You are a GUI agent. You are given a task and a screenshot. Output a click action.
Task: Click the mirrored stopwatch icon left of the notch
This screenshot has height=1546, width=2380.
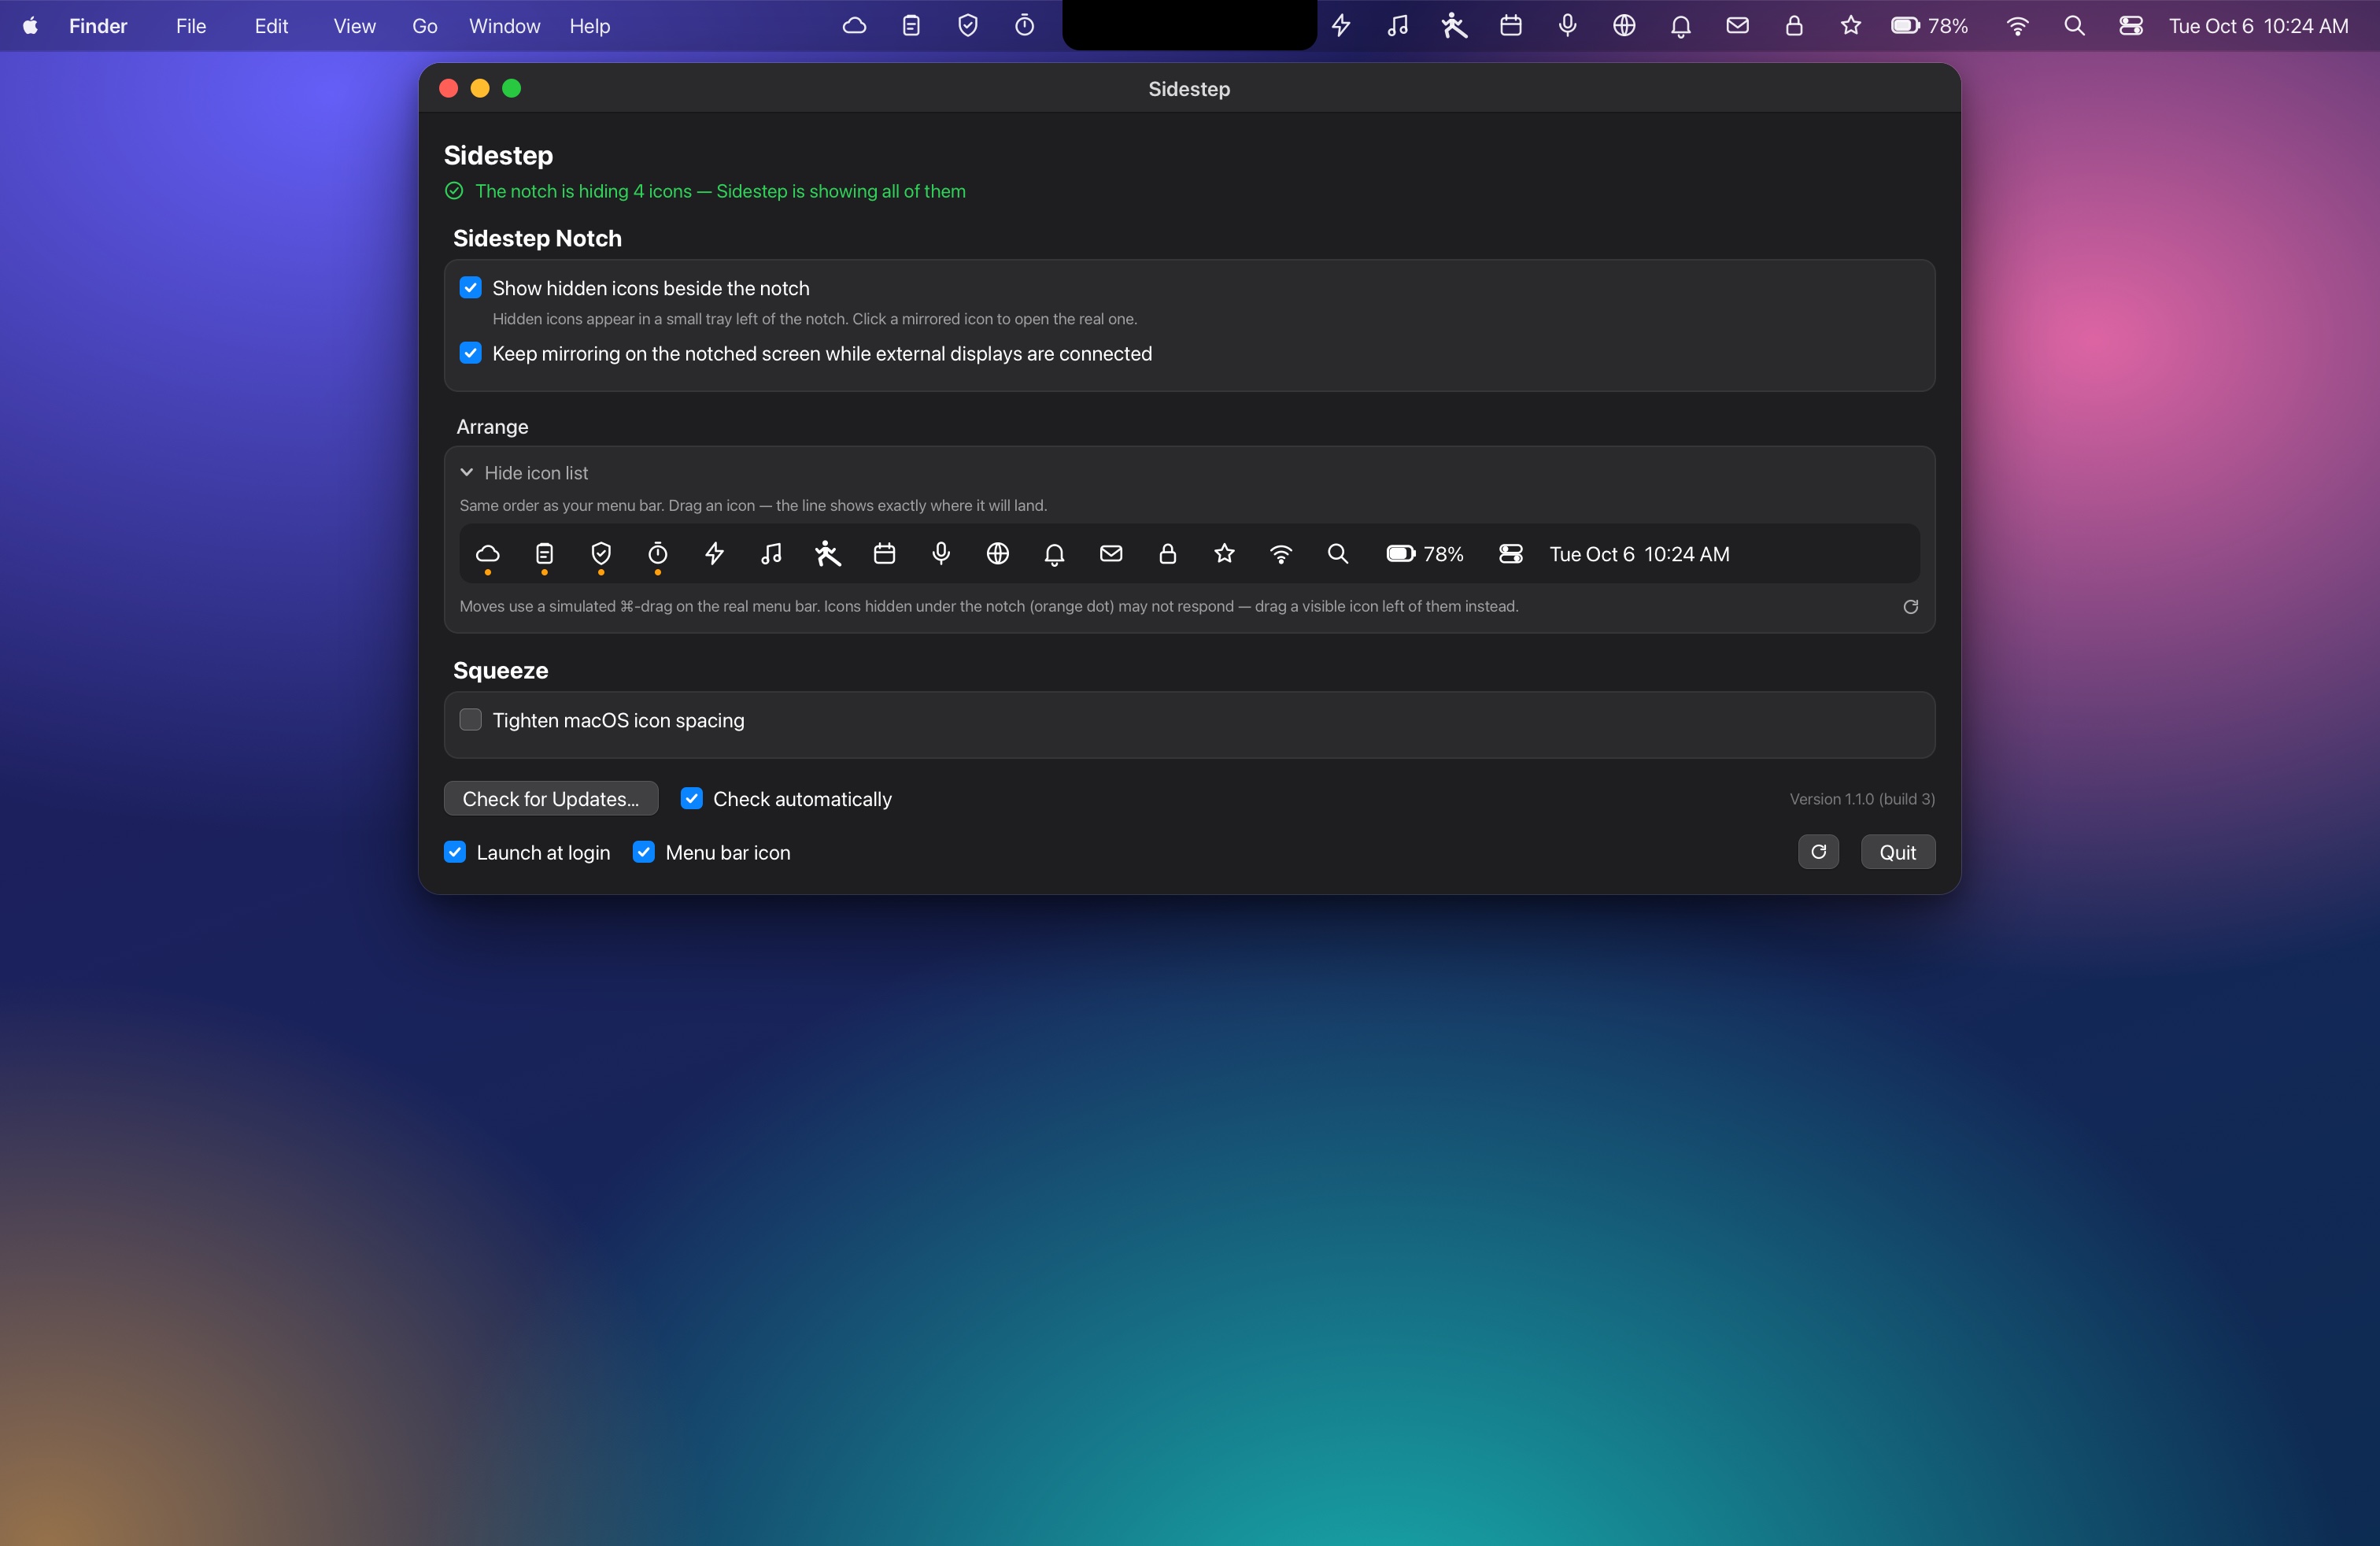1024,26
